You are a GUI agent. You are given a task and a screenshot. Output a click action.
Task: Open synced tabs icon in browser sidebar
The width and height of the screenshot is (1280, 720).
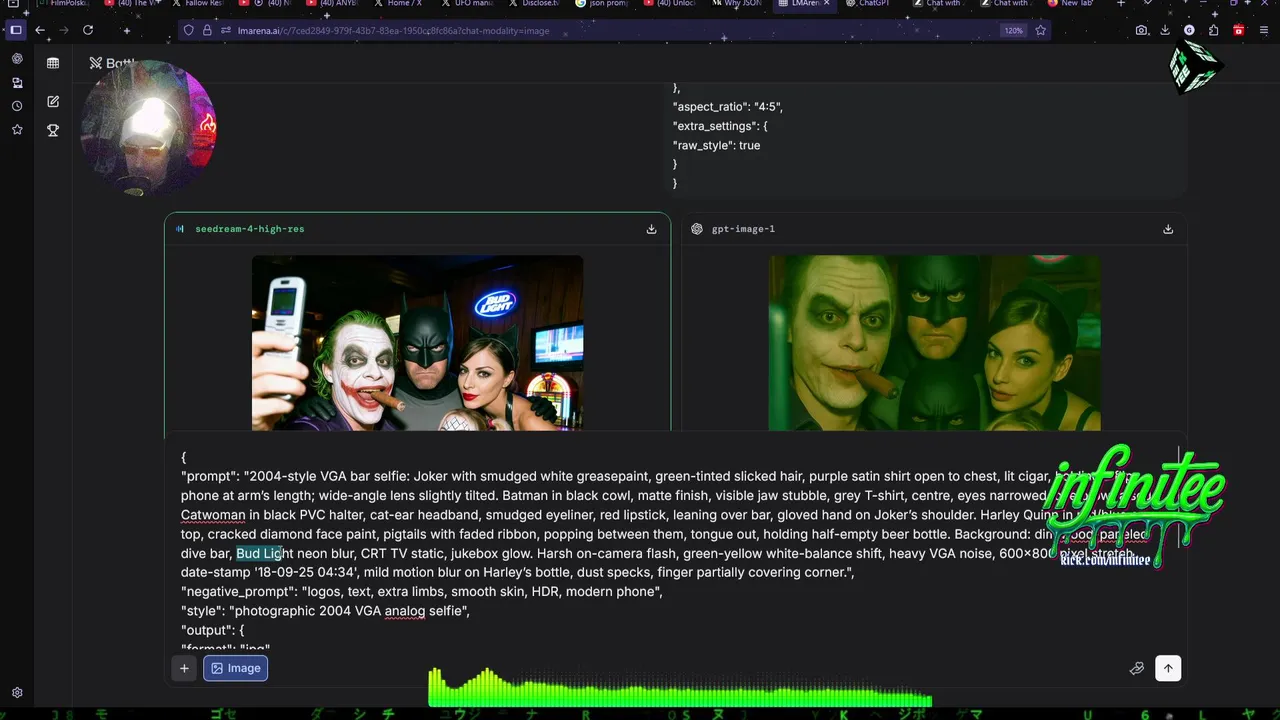tap(17, 83)
